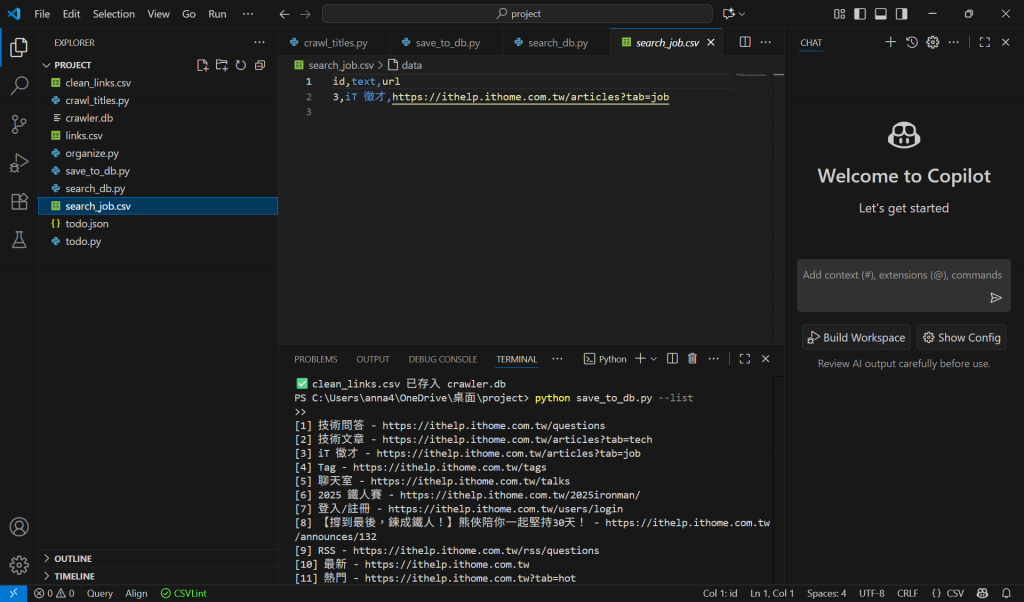Image resolution: width=1024 pixels, height=602 pixels.
Task: Expand the OUTLINE section
Action: tap(73, 559)
